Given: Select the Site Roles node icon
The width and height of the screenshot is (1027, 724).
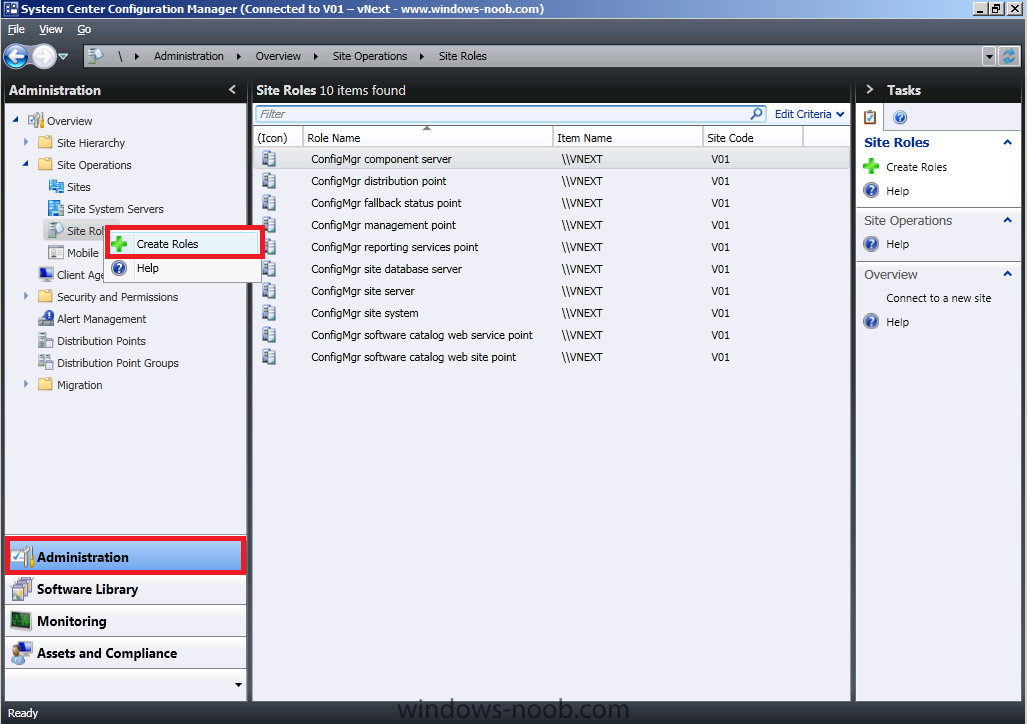Looking at the screenshot, I should tap(56, 230).
